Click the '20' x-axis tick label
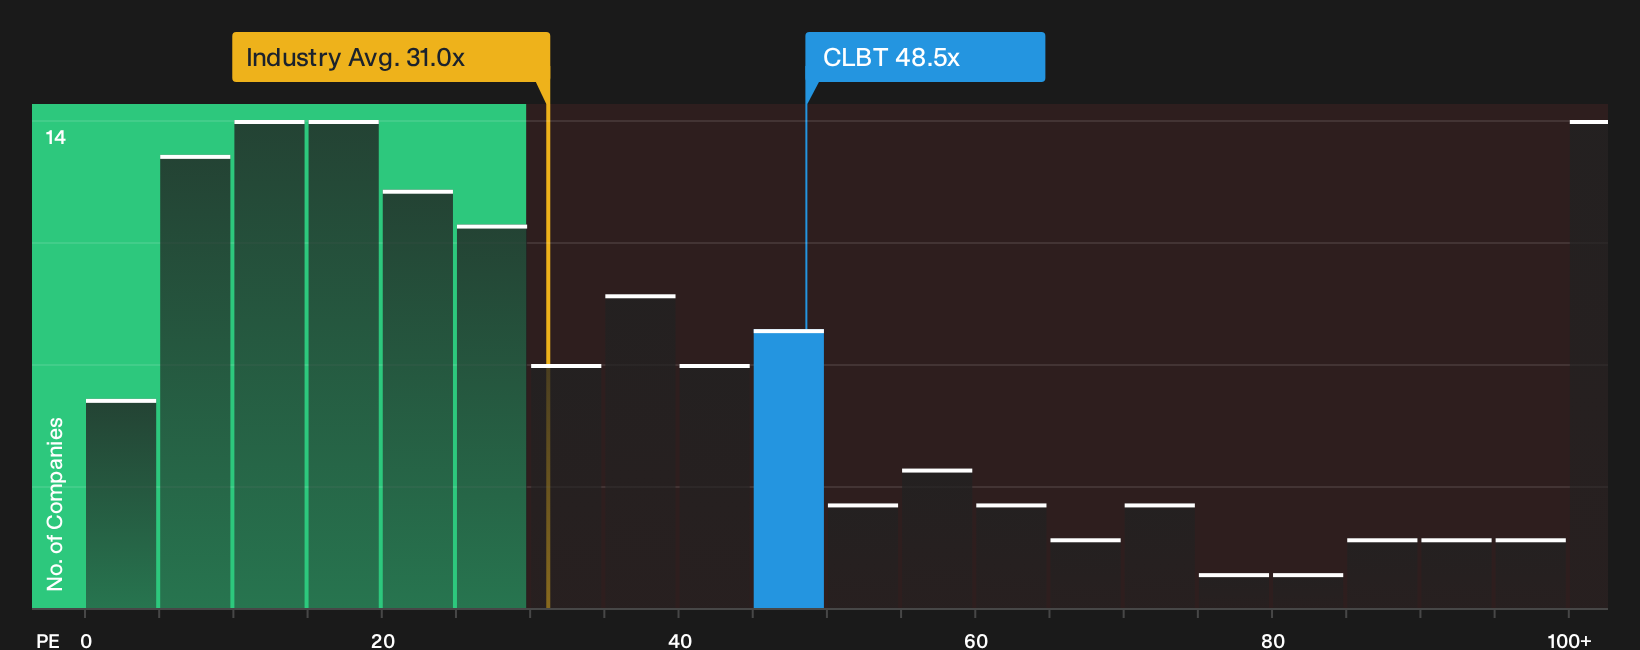 383,641
